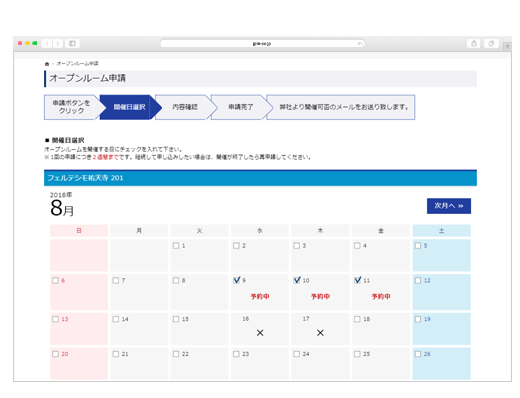Check the August 25 checkbox

coord(357,354)
